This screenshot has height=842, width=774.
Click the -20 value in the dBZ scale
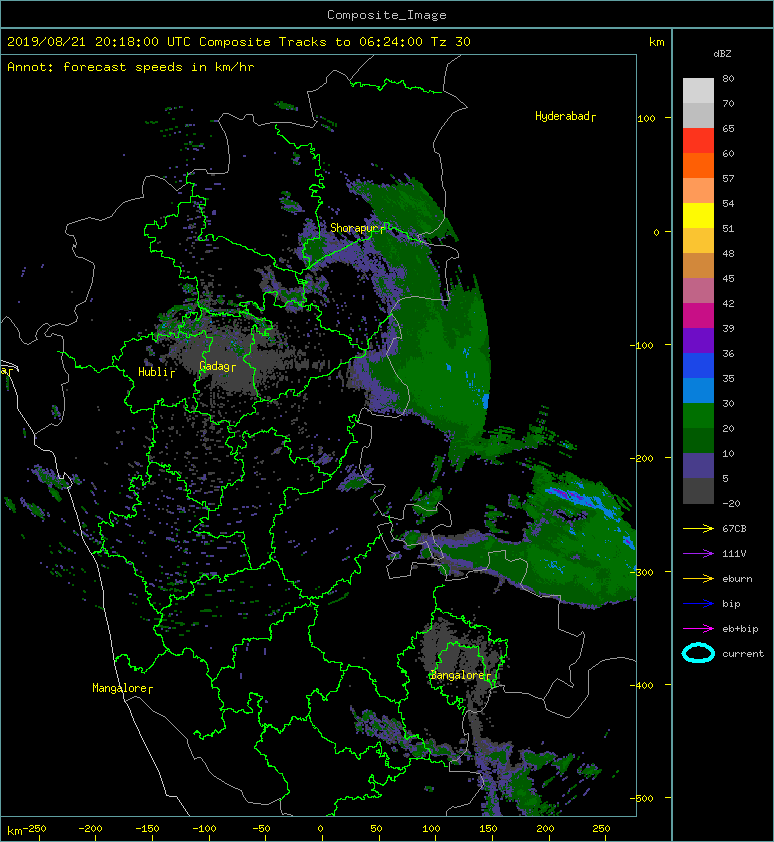coord(731,503)
